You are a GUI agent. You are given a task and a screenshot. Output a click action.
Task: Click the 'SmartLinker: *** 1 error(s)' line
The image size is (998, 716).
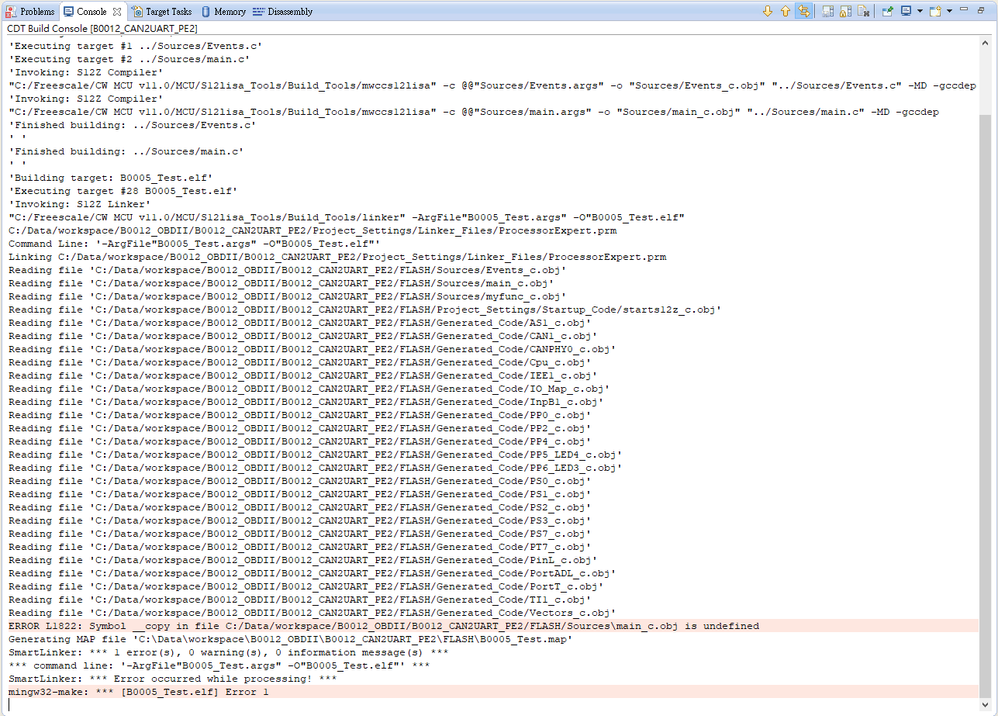point(228,652)
